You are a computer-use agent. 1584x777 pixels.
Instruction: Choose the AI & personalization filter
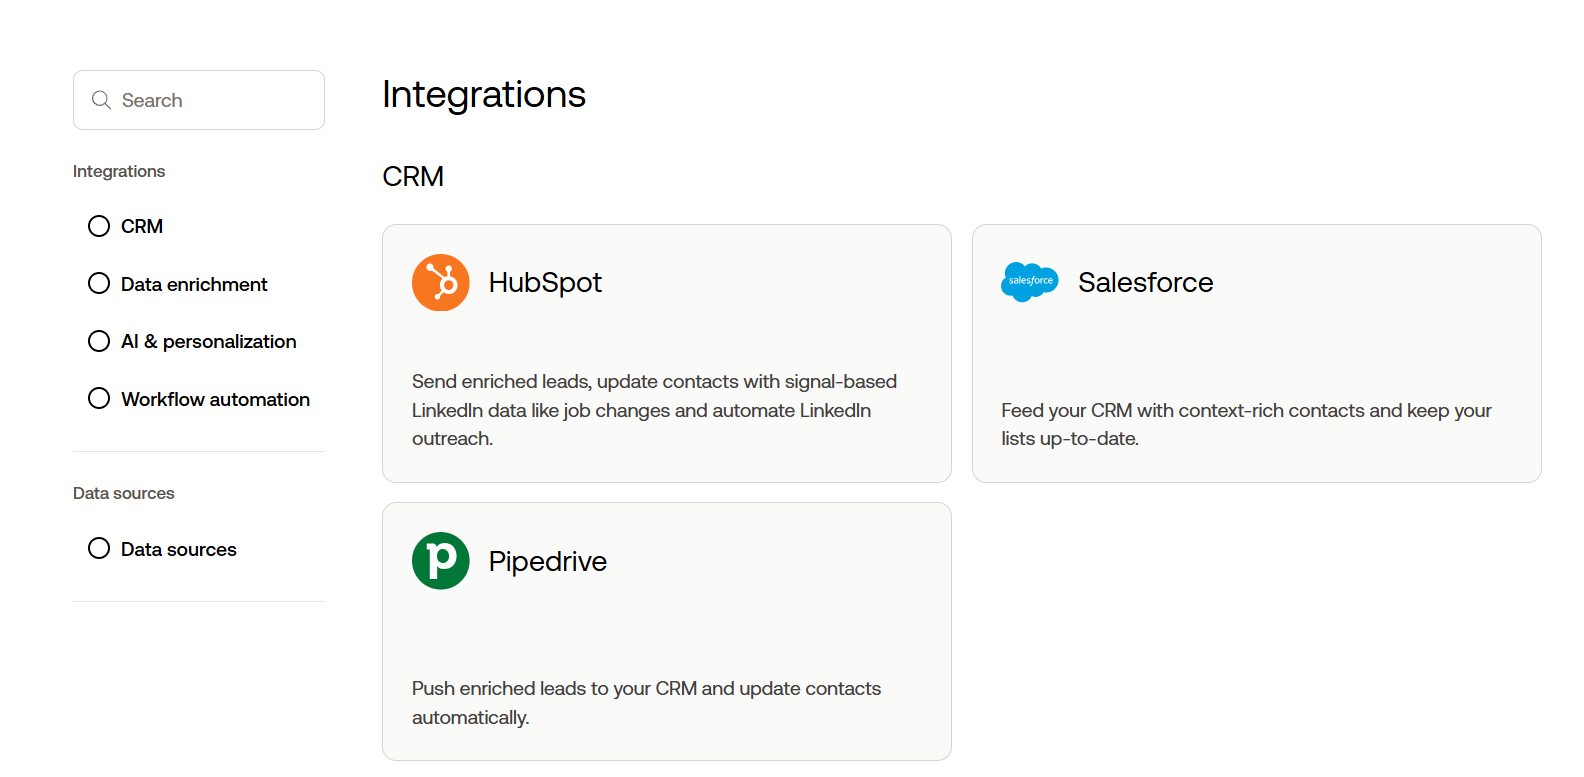coord(99,342)
